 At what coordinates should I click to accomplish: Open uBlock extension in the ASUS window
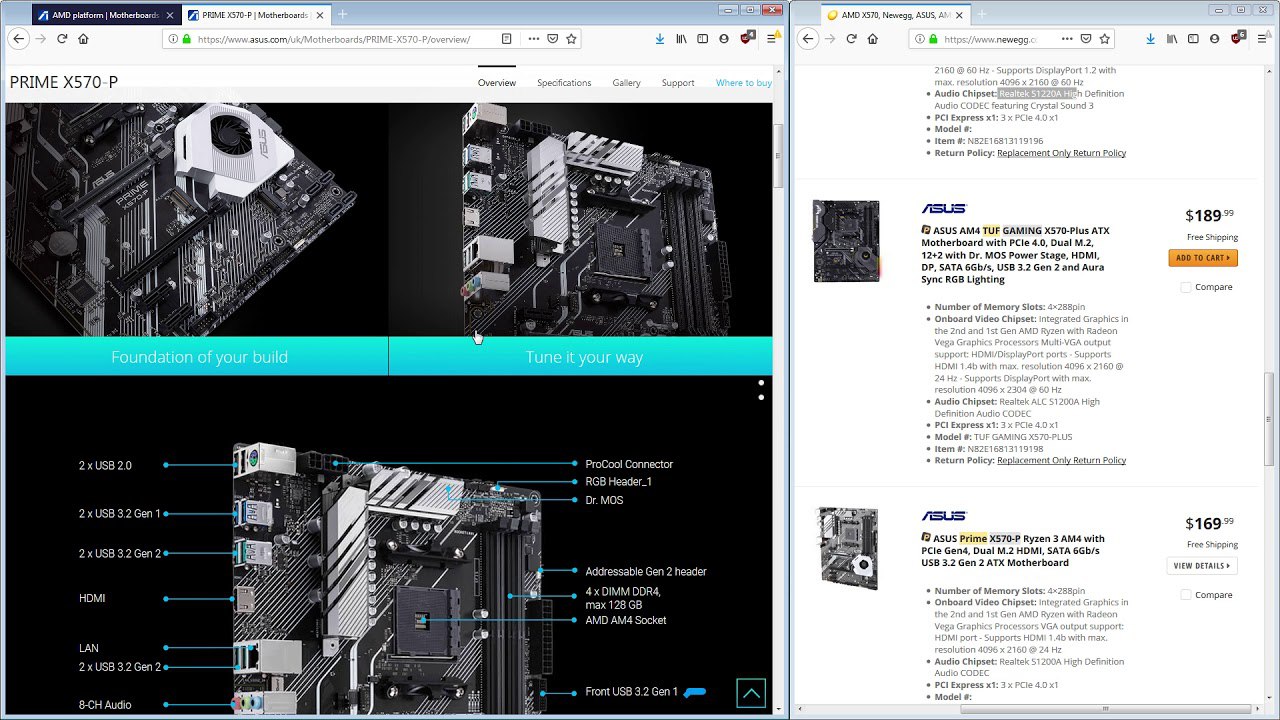coord(747,38)
